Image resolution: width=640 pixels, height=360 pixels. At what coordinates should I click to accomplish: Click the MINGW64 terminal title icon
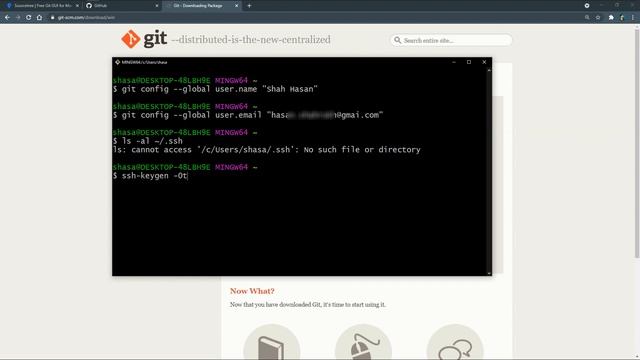(118, 62)
